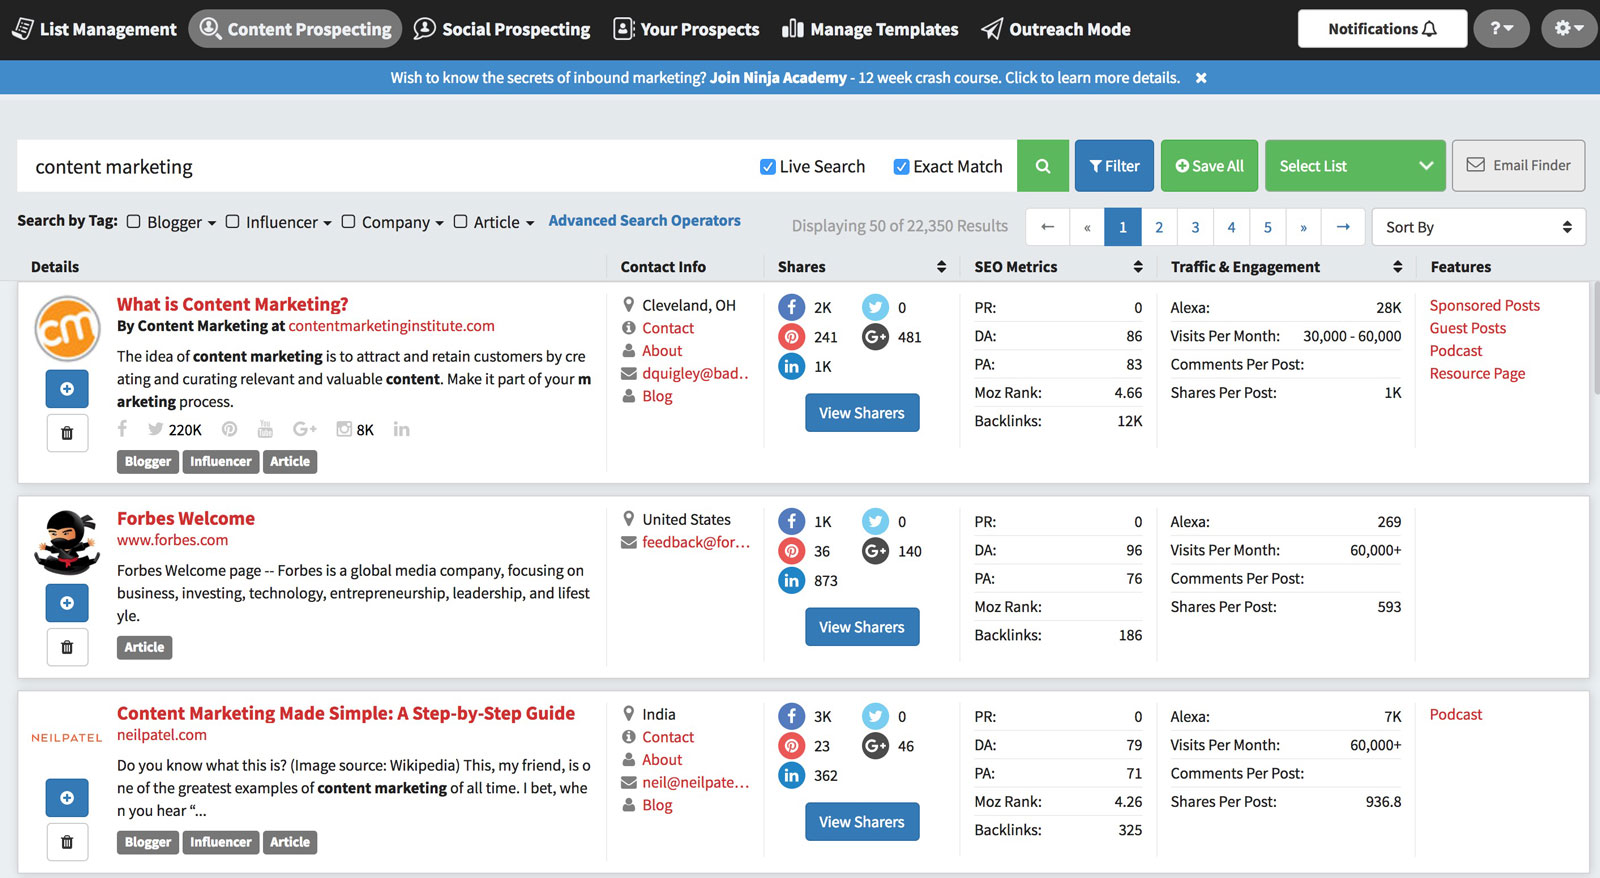Viewport: 1600px width, 878px height.
Task: Add Content Marketing Institute result to list
Action: (67, 389)
